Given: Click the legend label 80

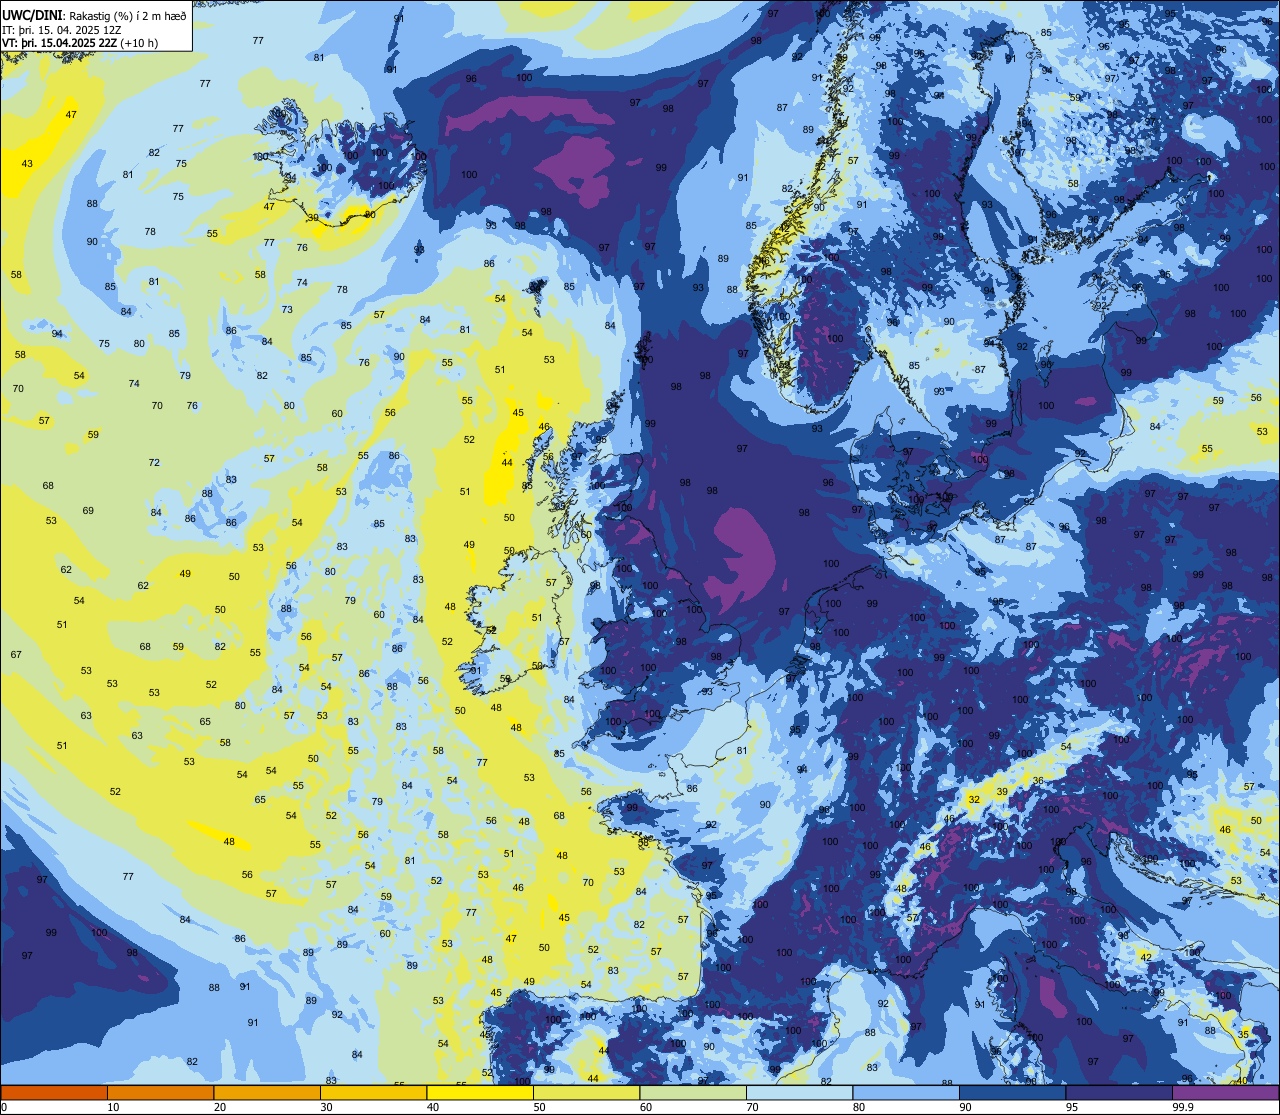Looking at the screenshot, I should click(x=859, y=1107).
